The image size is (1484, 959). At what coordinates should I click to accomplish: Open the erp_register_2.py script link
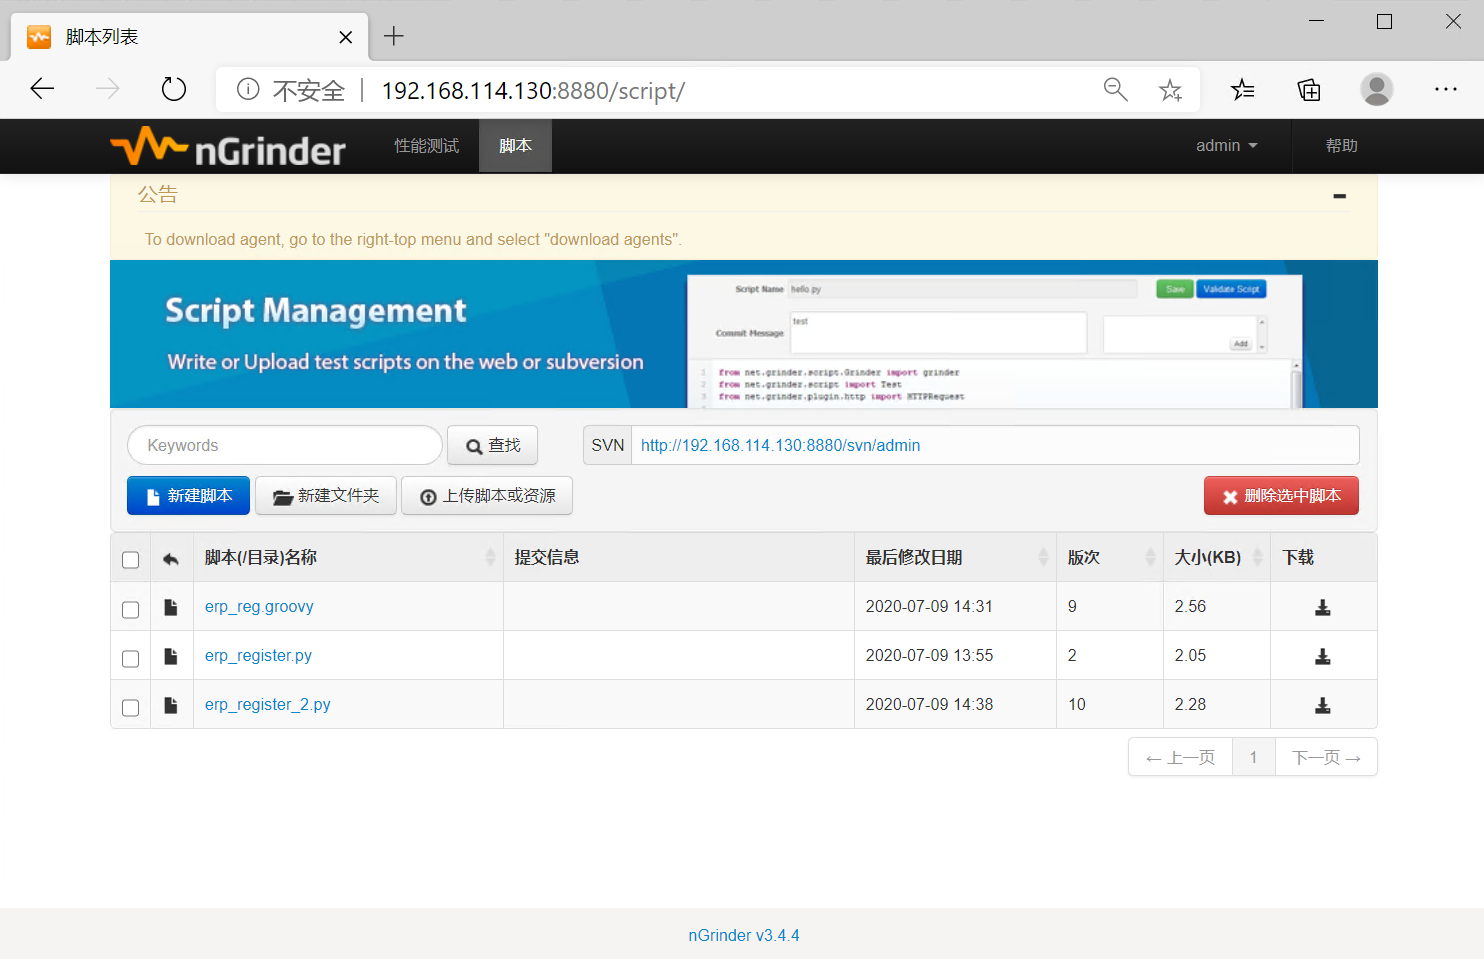267,705
